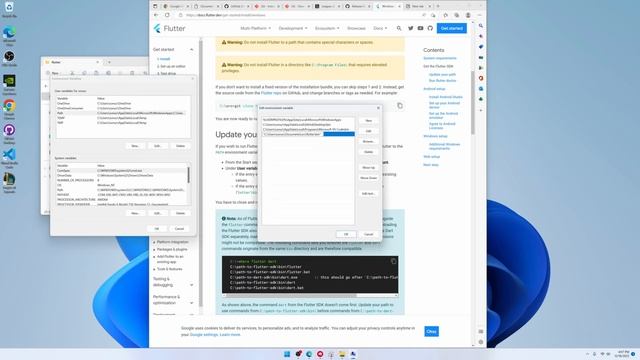
Task: Expand Performance & optimization sidebar section
Action: click(191, 303)
